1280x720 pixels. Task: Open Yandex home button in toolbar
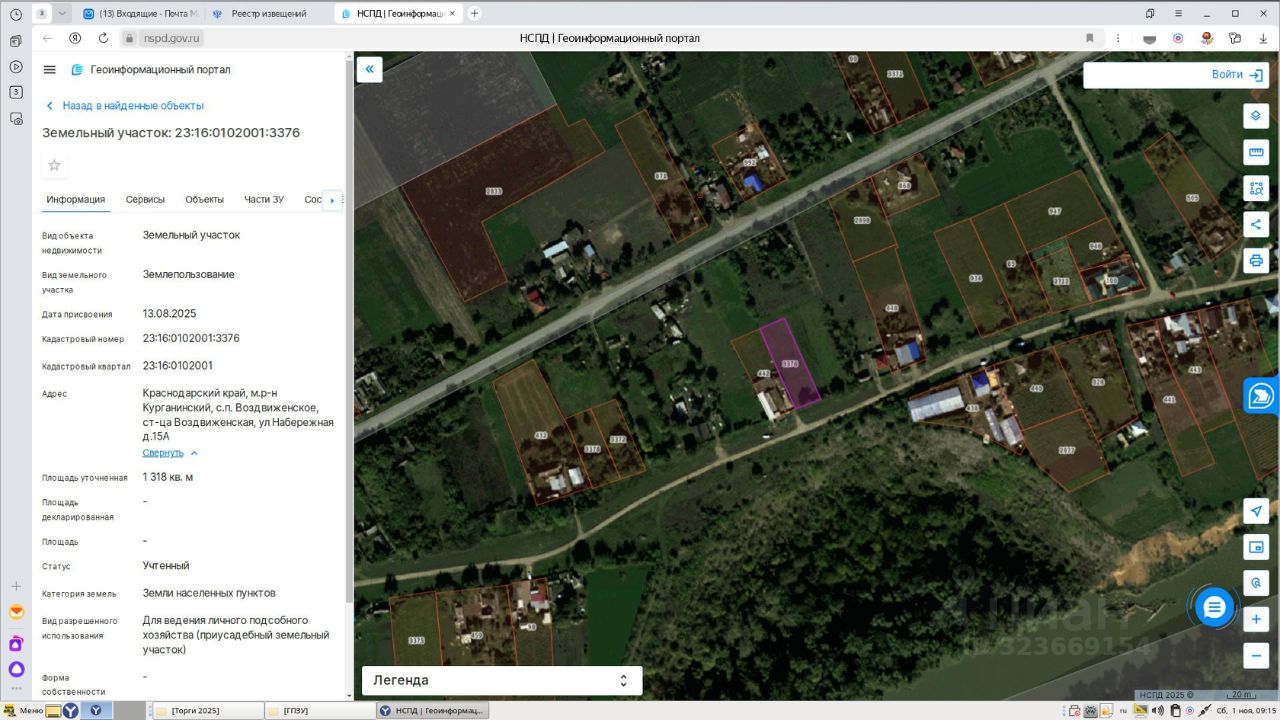click(75, 38)
